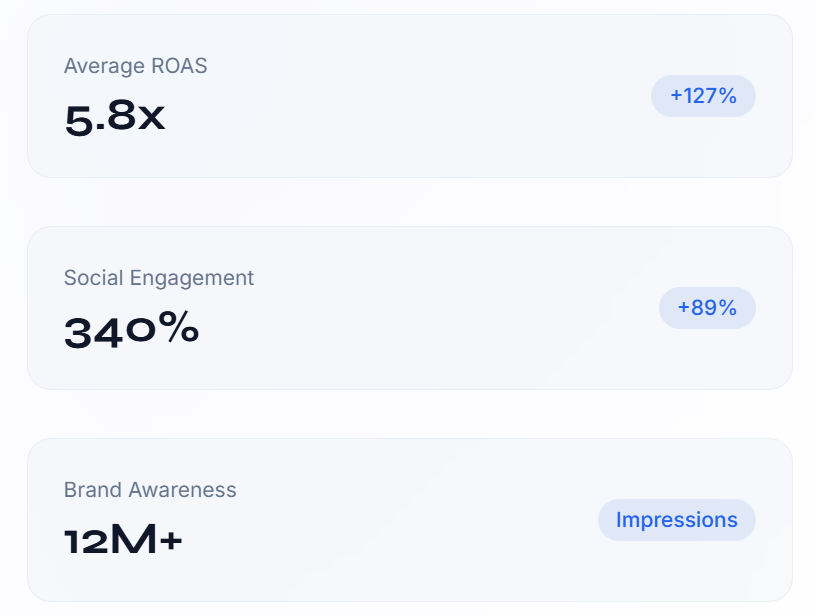Click the word Average in first card
Screen dimensions: 816x616
tap(103, 66)
